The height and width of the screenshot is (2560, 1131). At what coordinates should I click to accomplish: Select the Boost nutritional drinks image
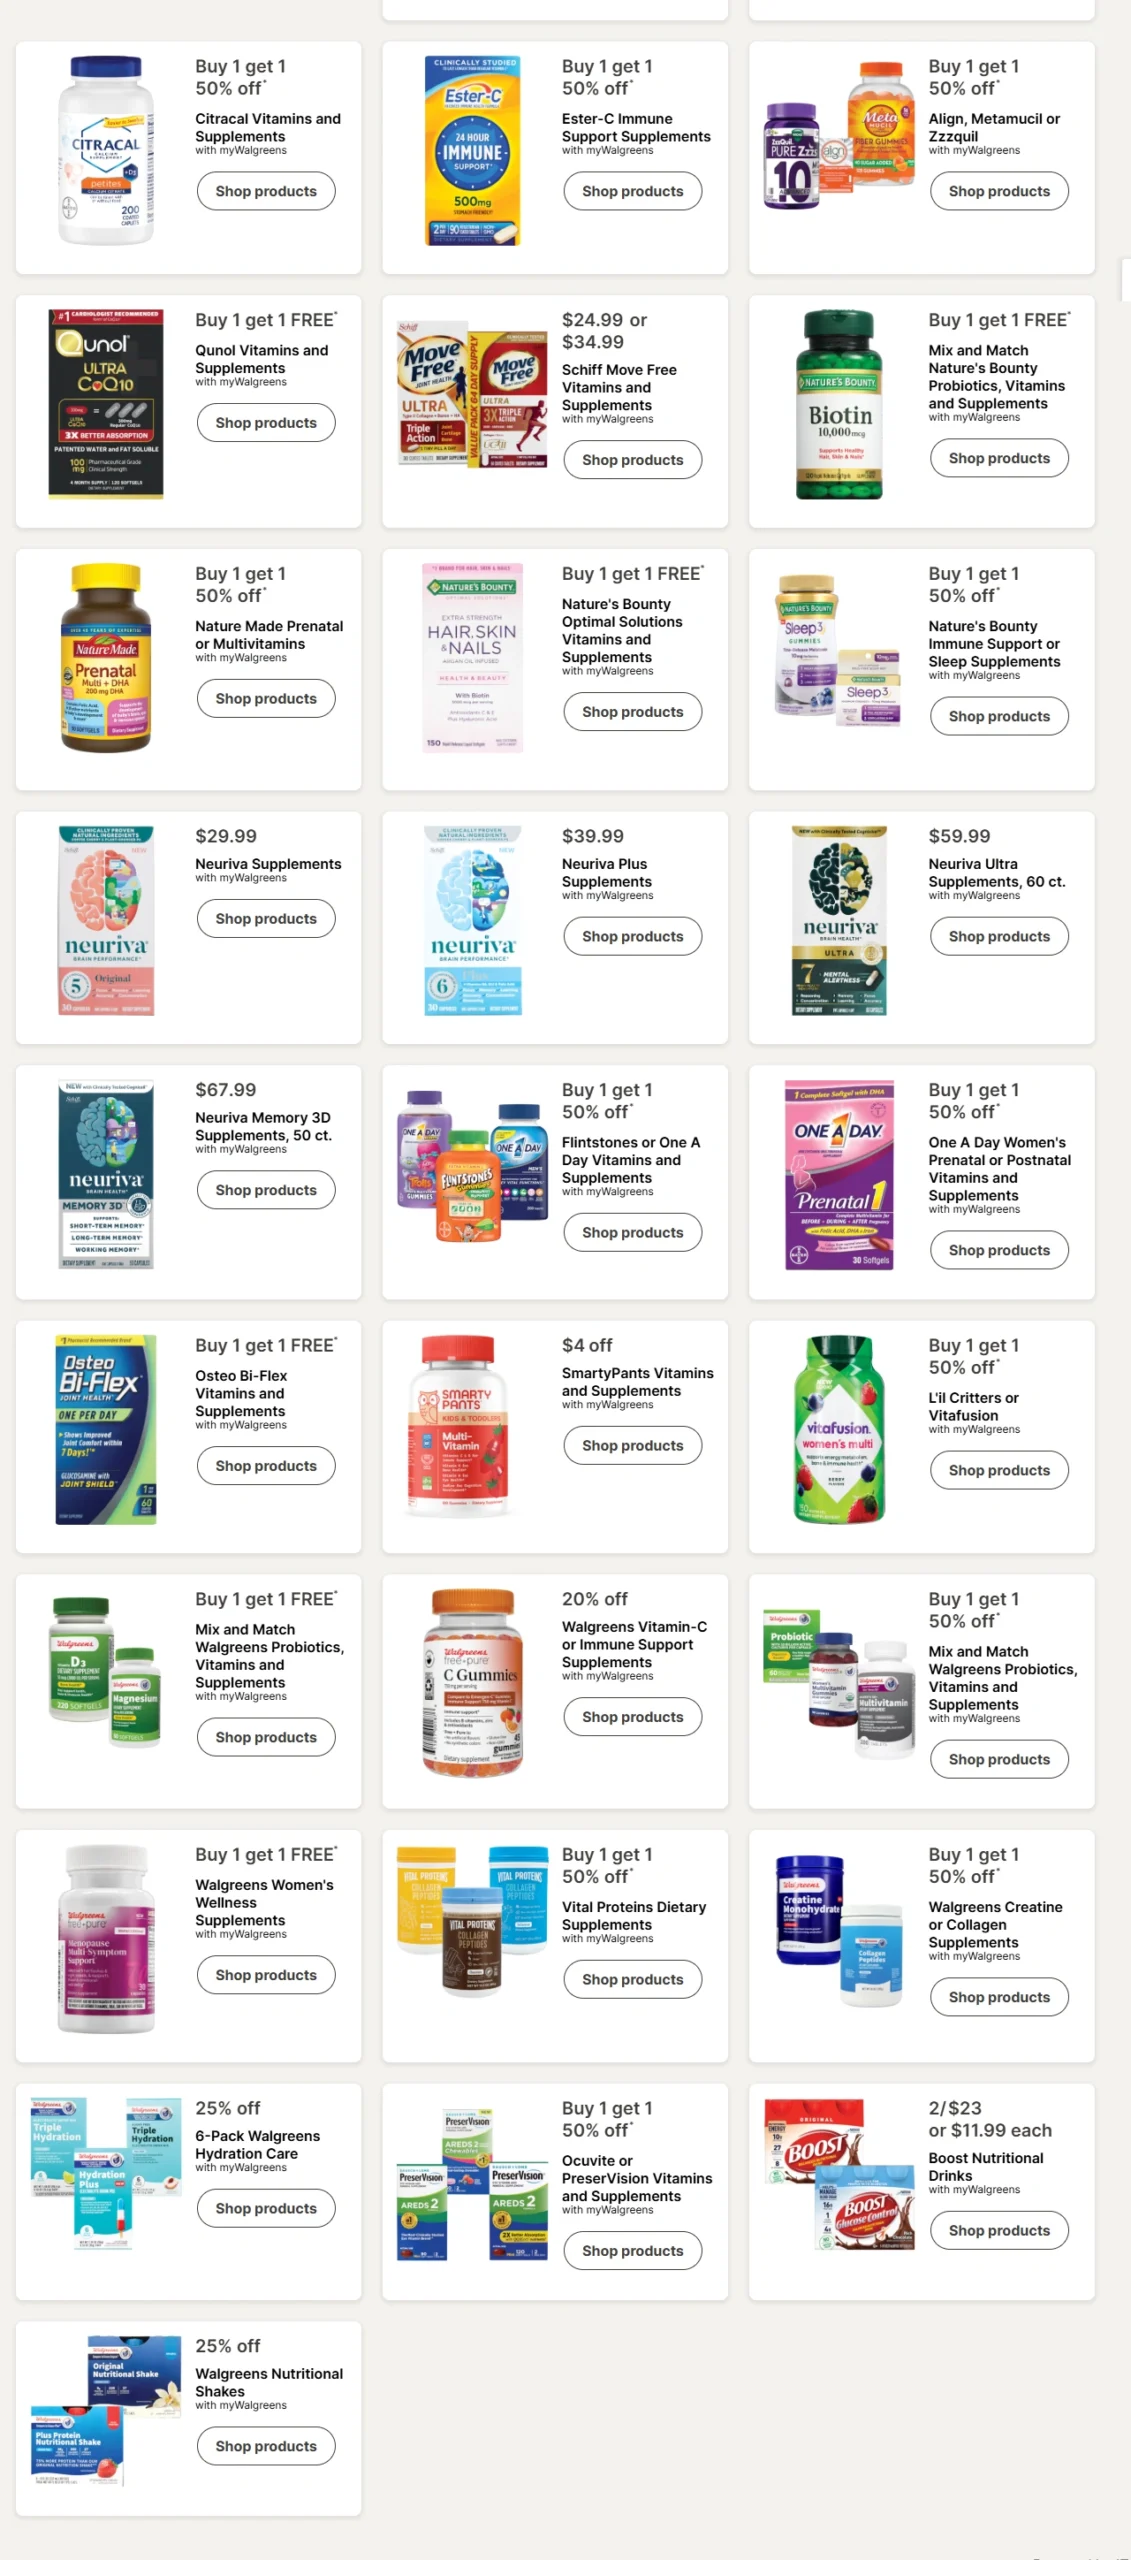[x=839, y=2174]
